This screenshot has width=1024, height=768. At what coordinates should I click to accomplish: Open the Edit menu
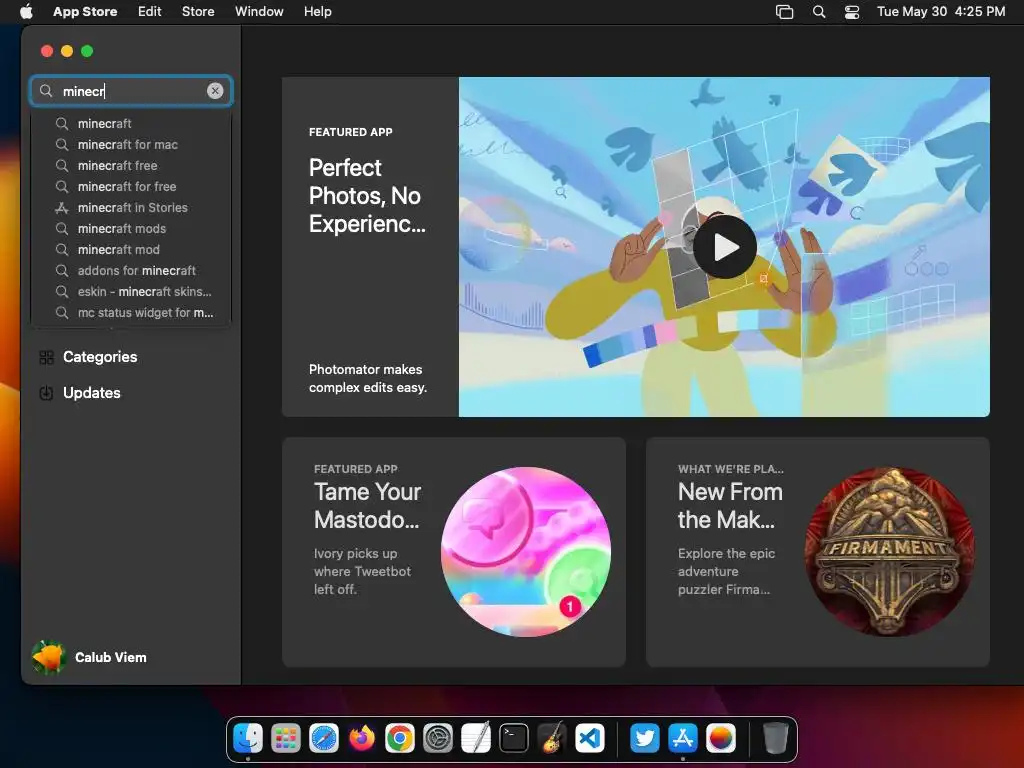pyautogui.click(x=150, y=11)
